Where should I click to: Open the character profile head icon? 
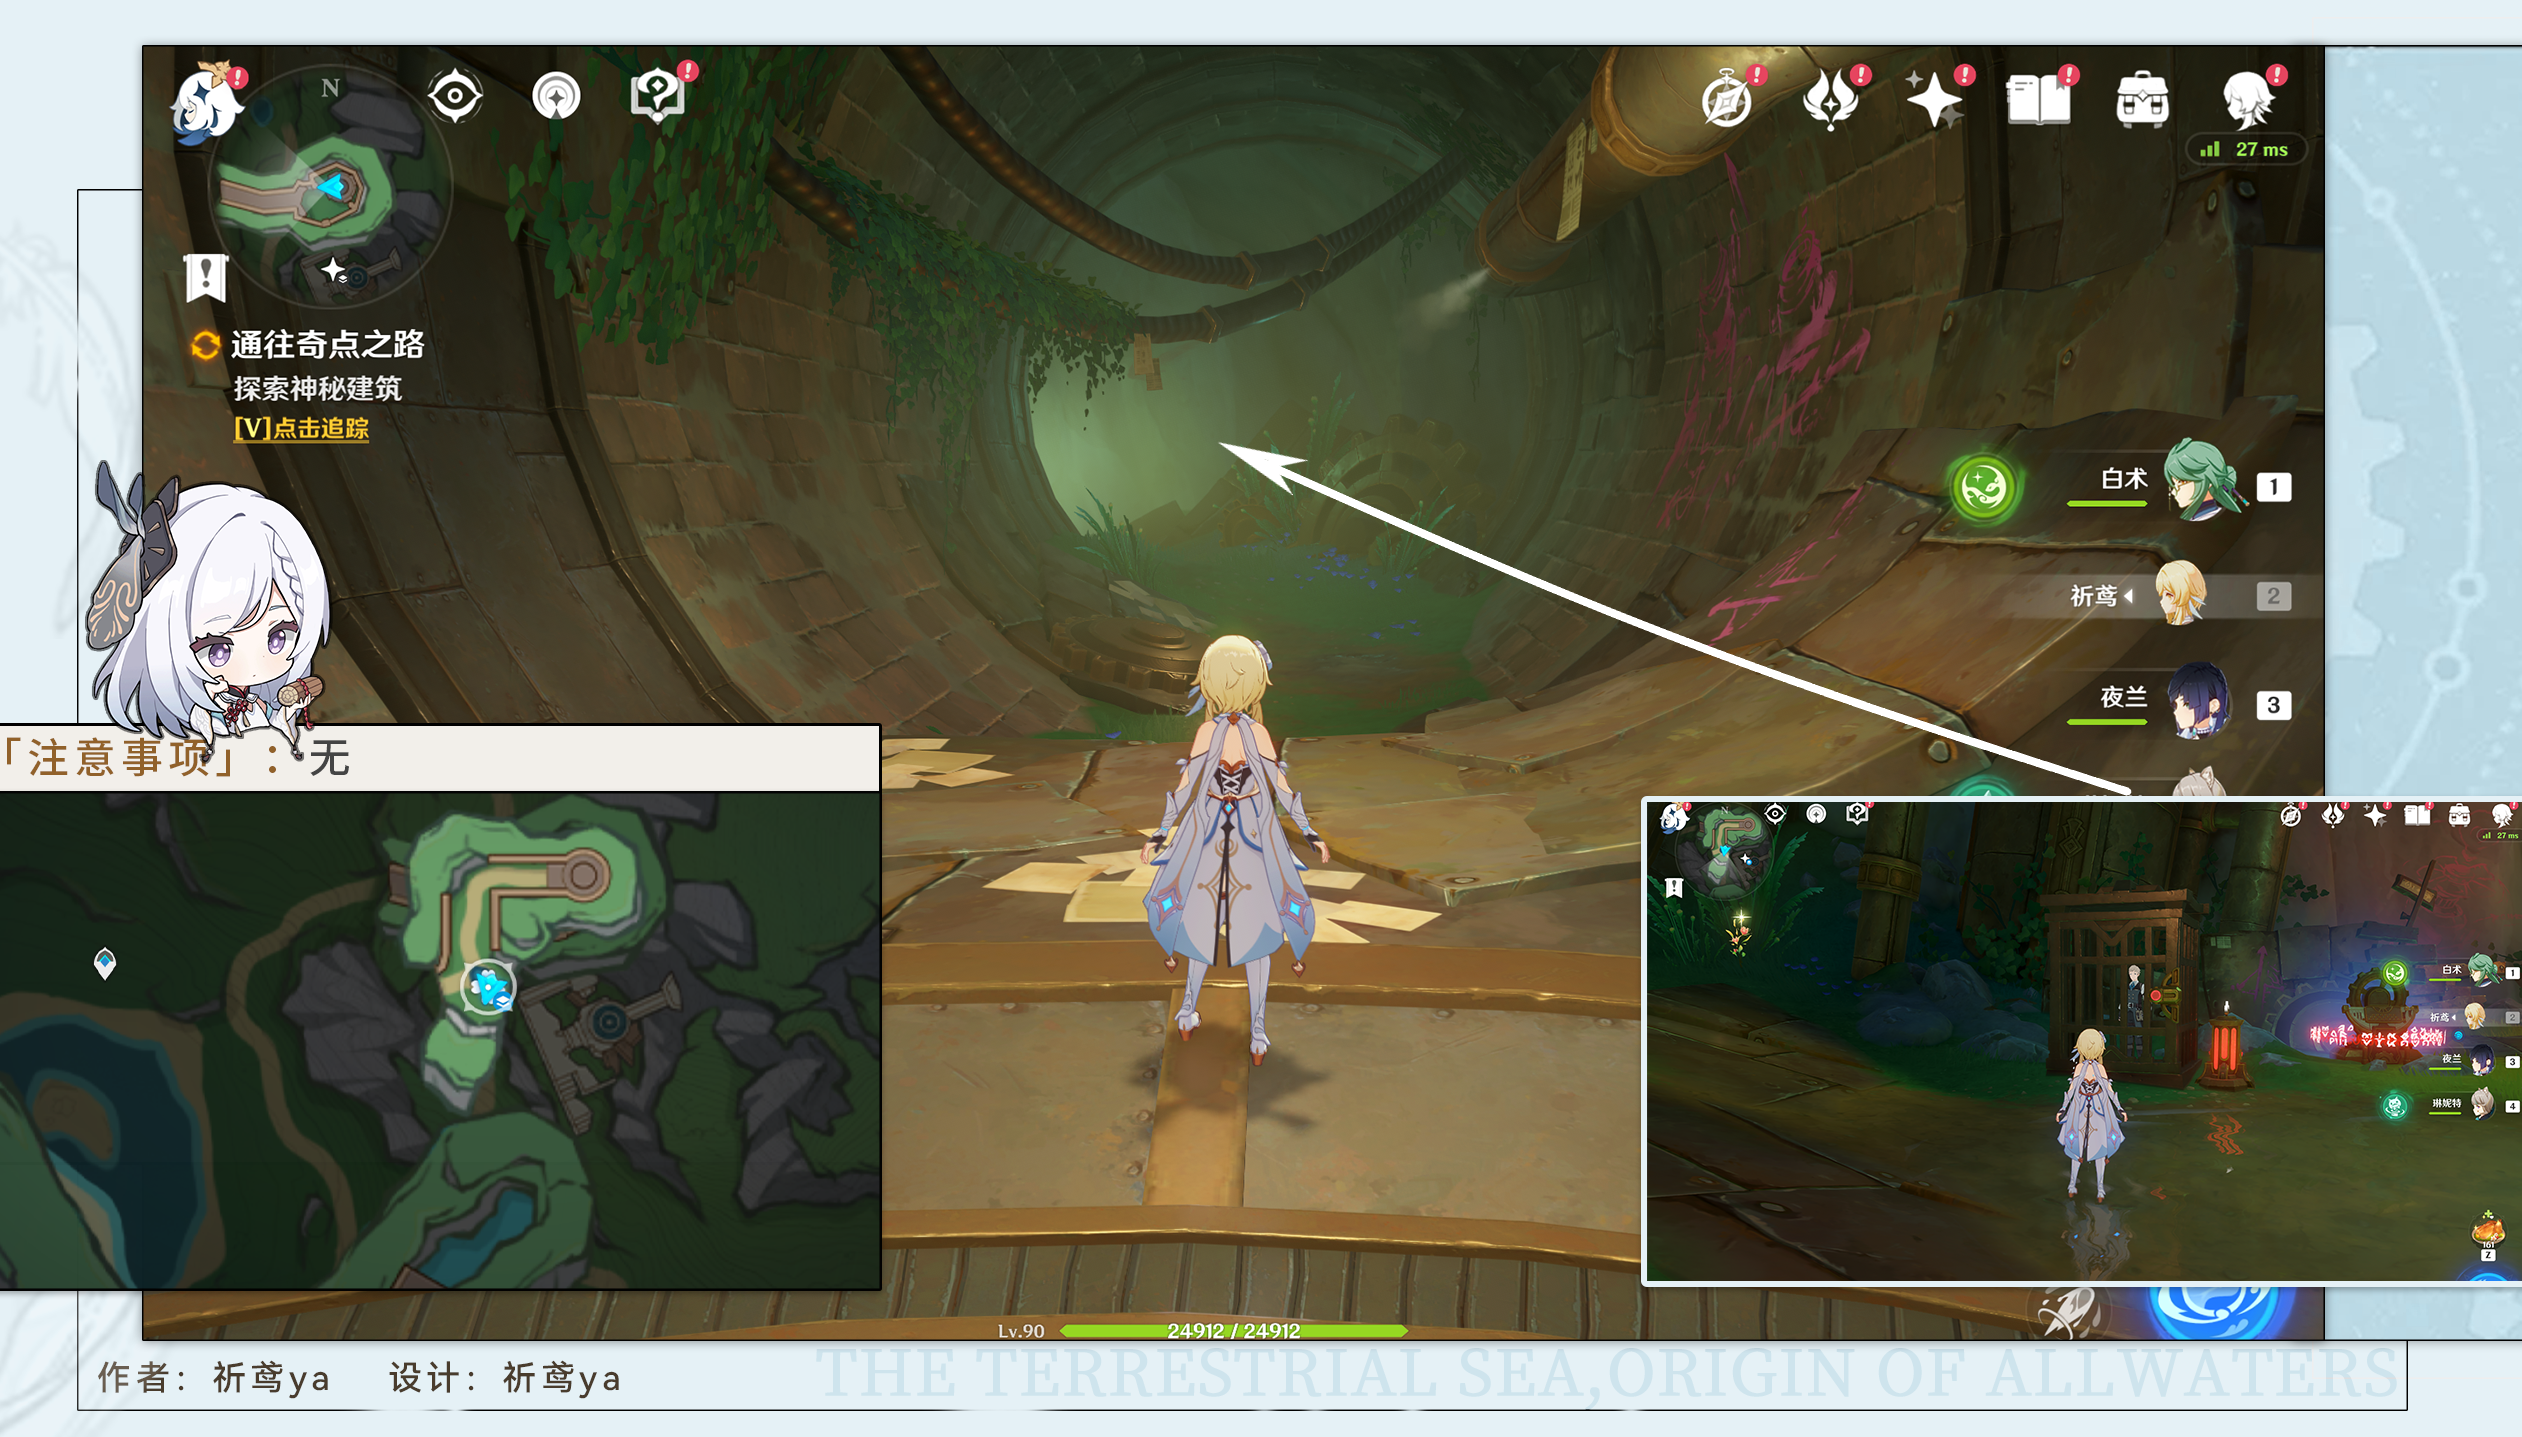coord(2247,99)
